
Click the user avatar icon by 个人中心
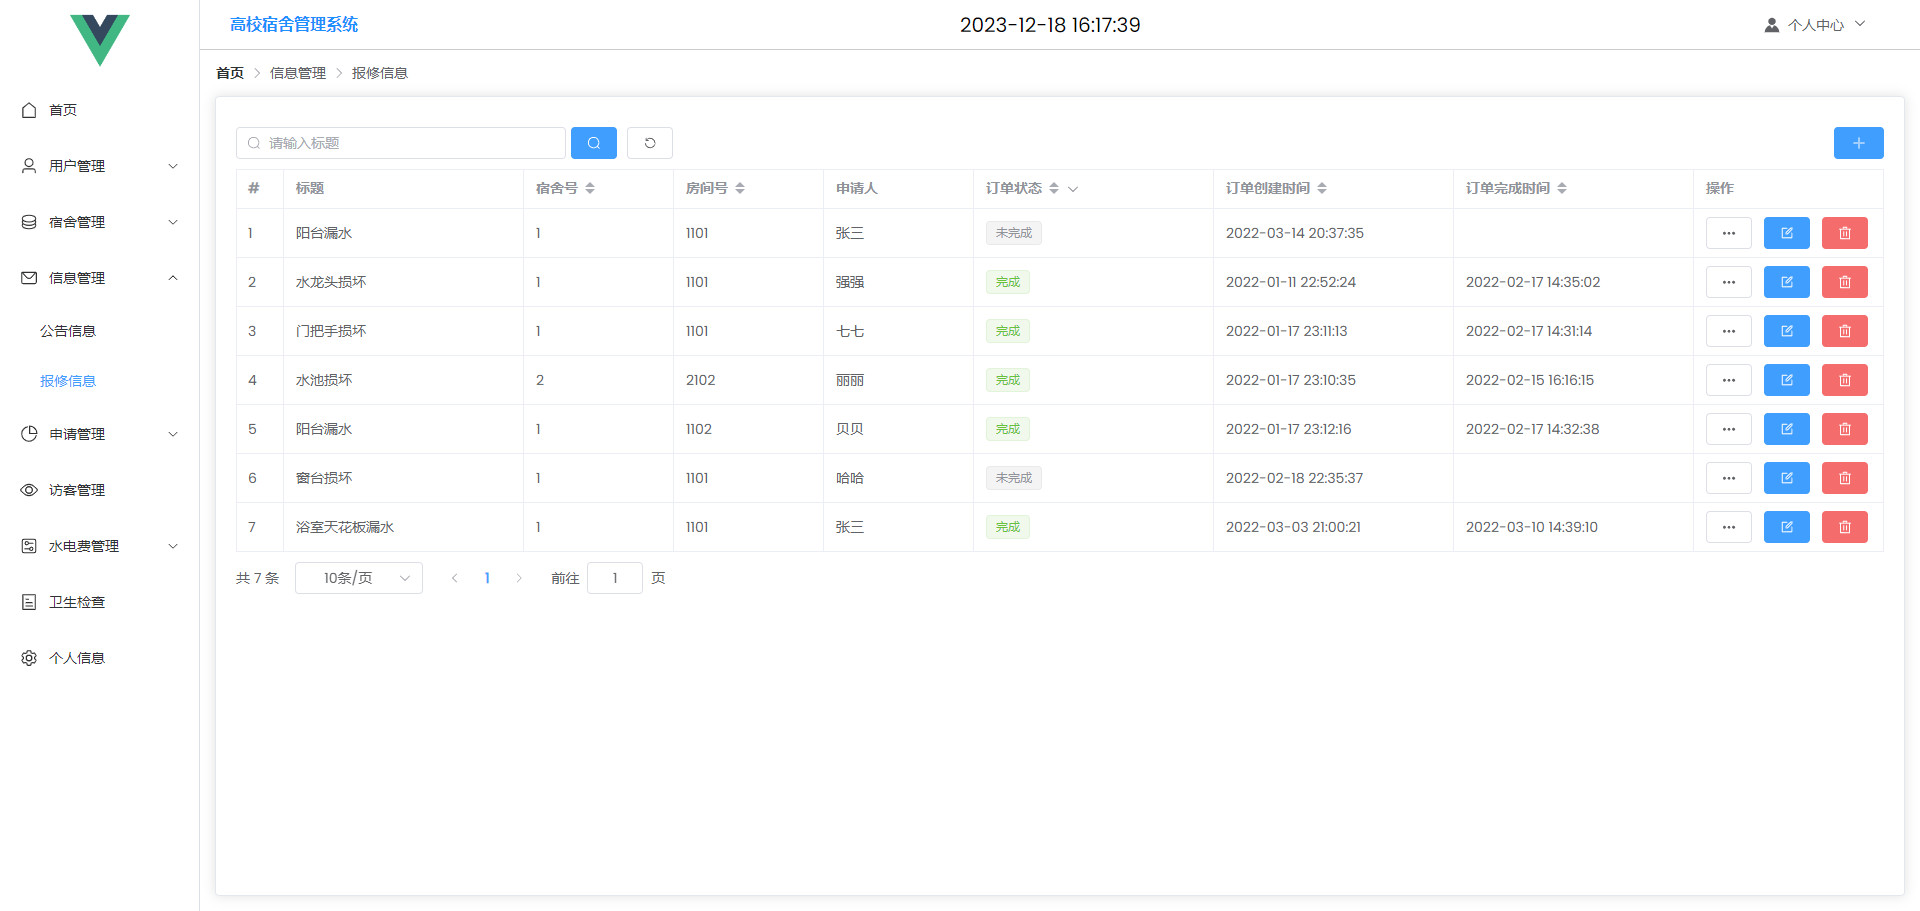(x=1771, y=25)
